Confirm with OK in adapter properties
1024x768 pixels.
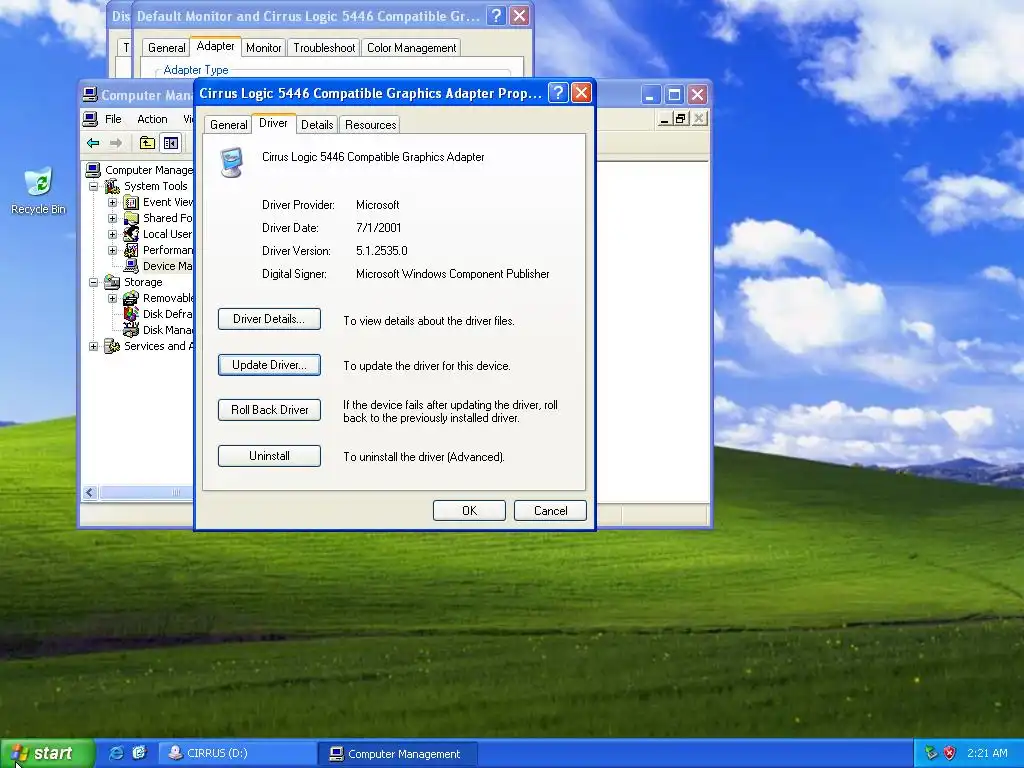469,511
